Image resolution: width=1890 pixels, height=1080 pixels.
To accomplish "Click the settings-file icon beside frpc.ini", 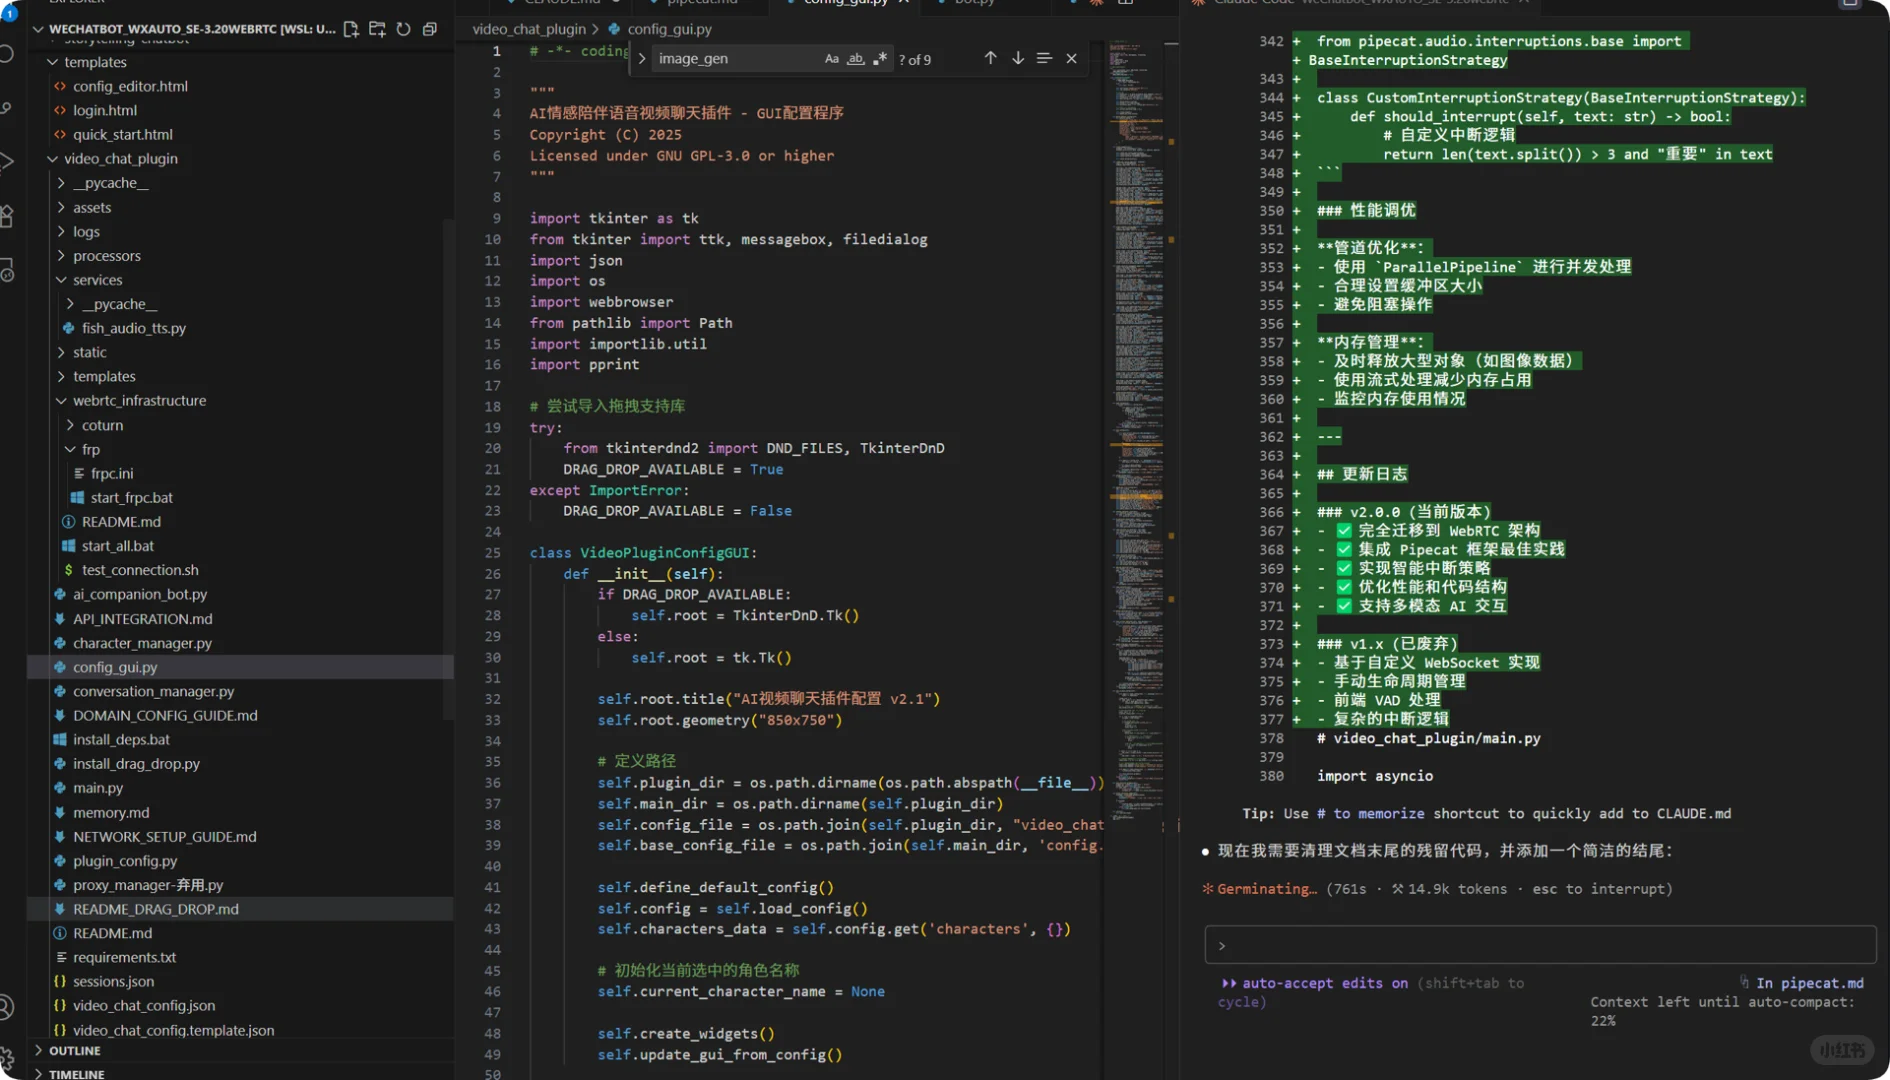I will coord(78,473).
